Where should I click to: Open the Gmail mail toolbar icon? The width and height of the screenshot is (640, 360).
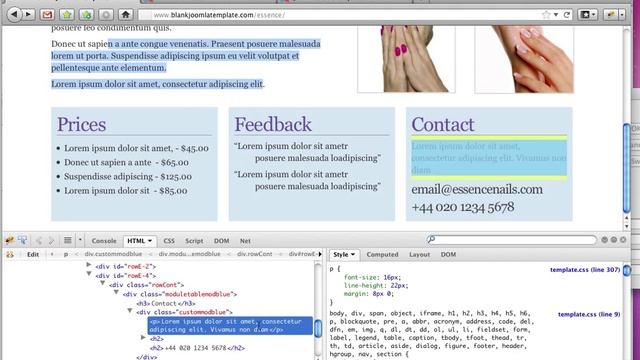coord(47,15)
